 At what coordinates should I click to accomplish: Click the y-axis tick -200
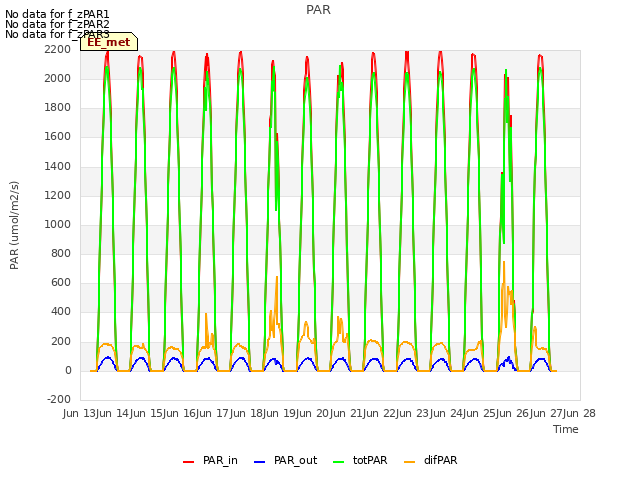59,399
